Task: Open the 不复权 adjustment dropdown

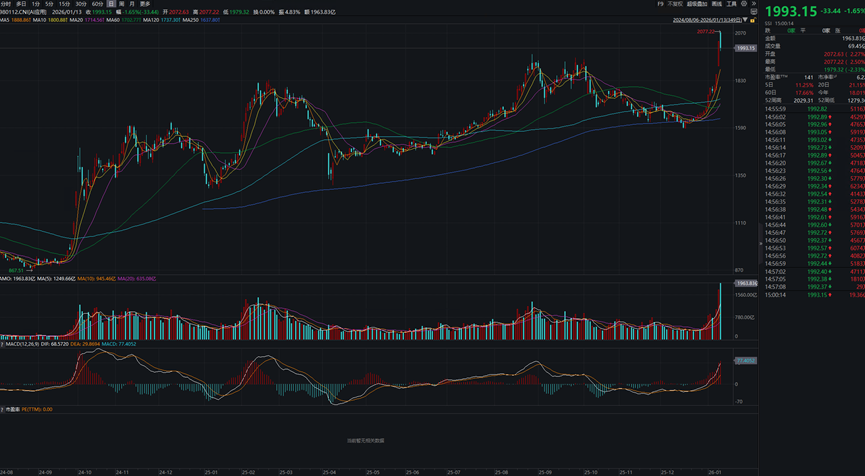Action: pos(674,4)
